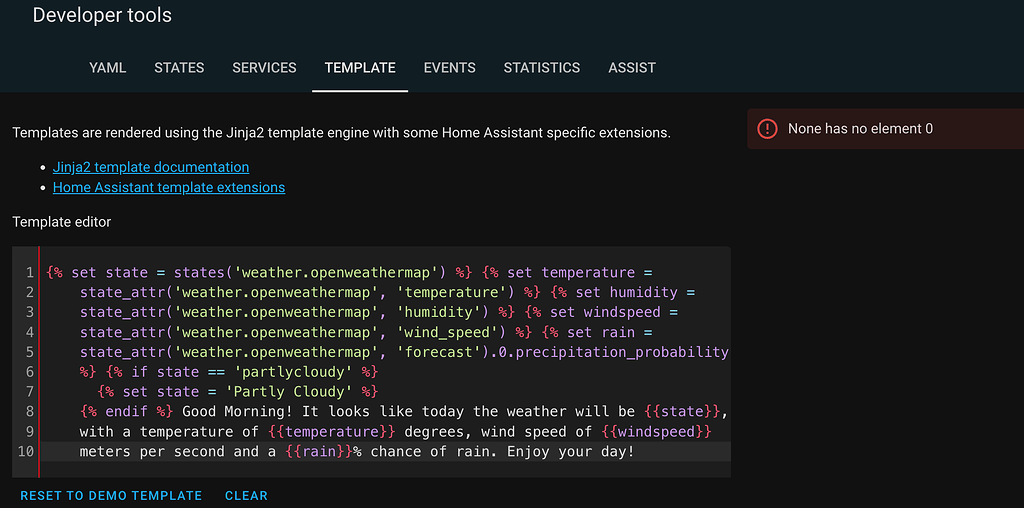This screenshot has height=508, width=1024.
Task: Follow Home Assistant template extensions link
Action: coord(169,187)
